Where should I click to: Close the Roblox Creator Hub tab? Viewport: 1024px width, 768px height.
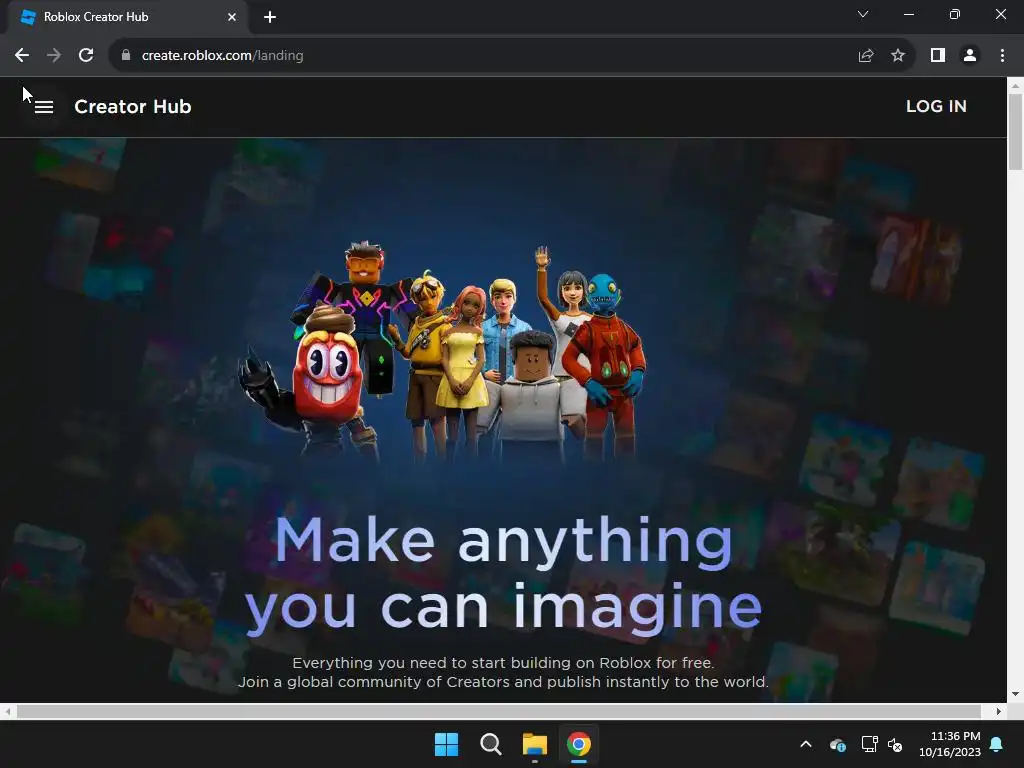pos(232,17)
